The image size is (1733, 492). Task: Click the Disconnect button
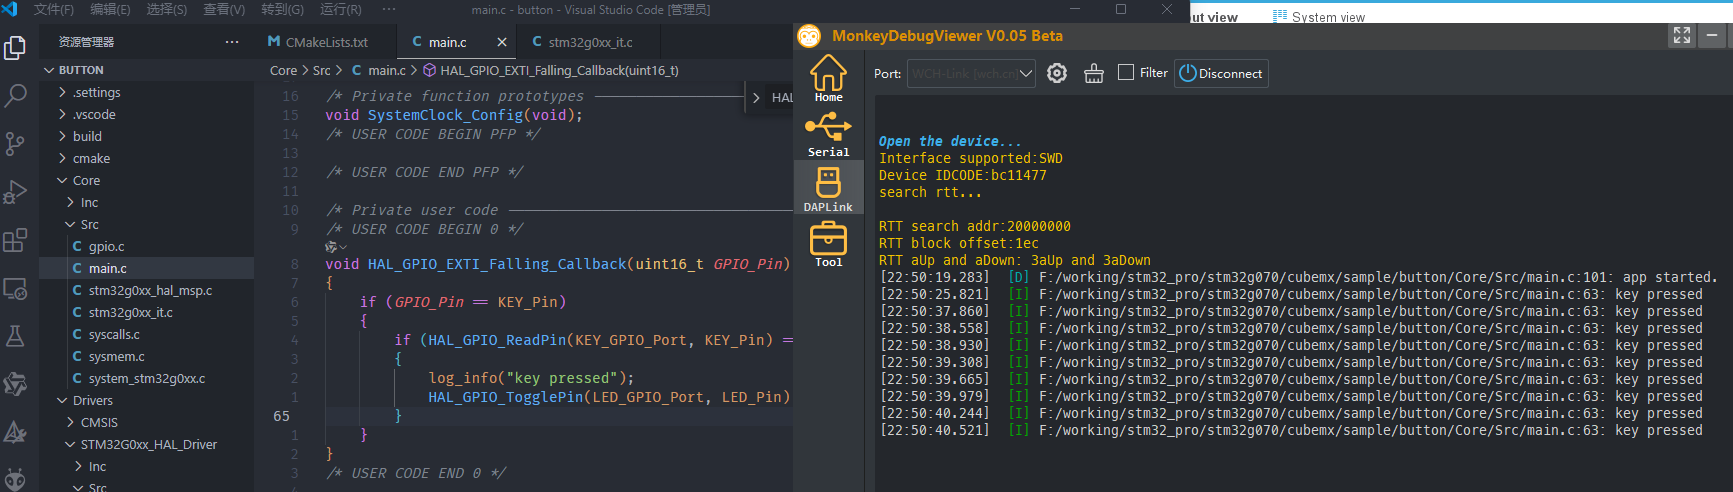(1220, 73)
